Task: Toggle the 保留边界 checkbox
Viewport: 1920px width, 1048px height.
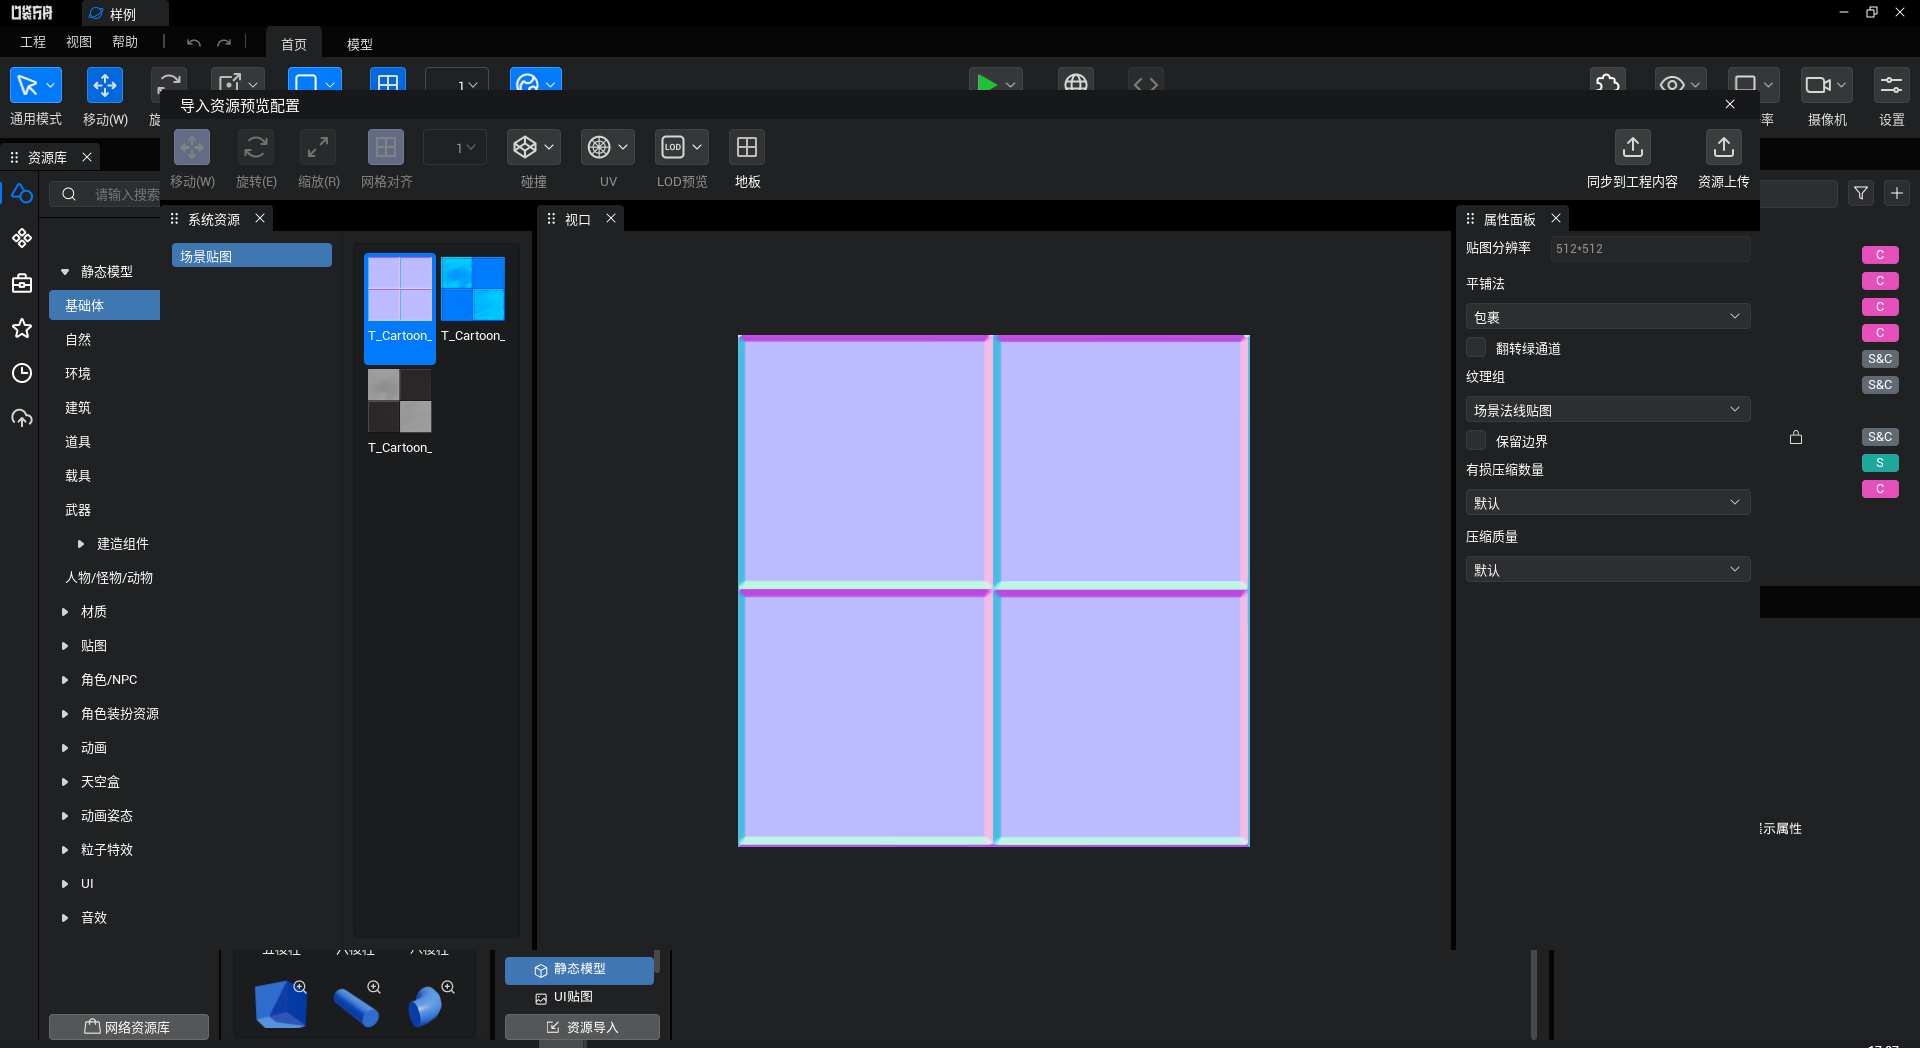Action: (1476, 440)
